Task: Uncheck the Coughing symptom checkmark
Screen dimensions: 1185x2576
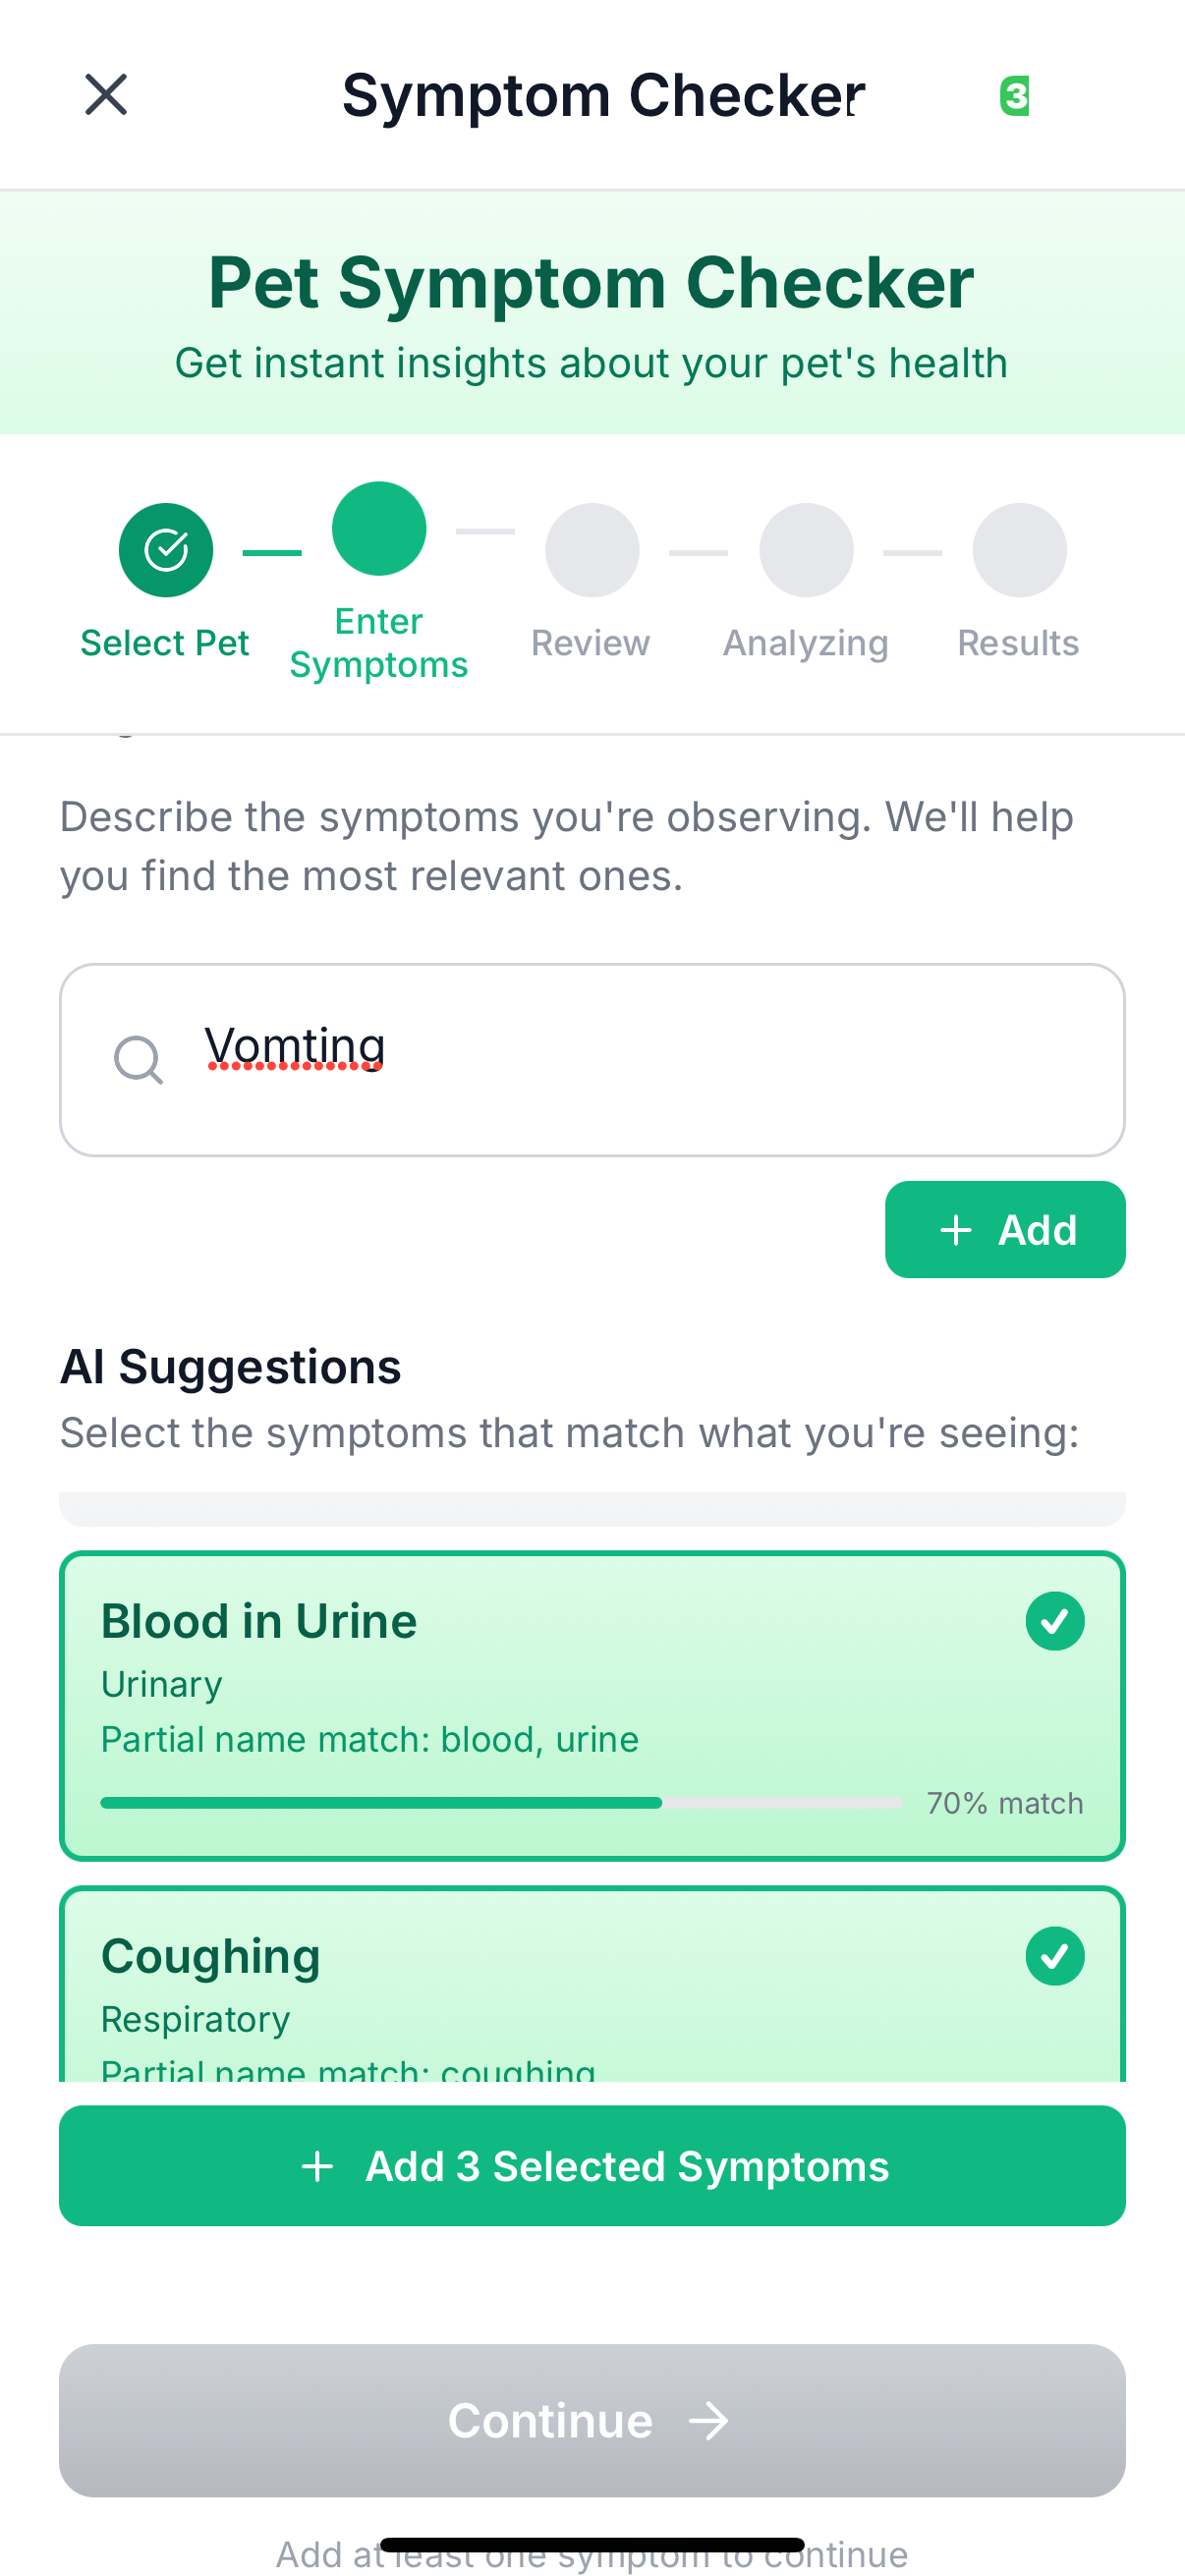Action: coord(1055,1956)
